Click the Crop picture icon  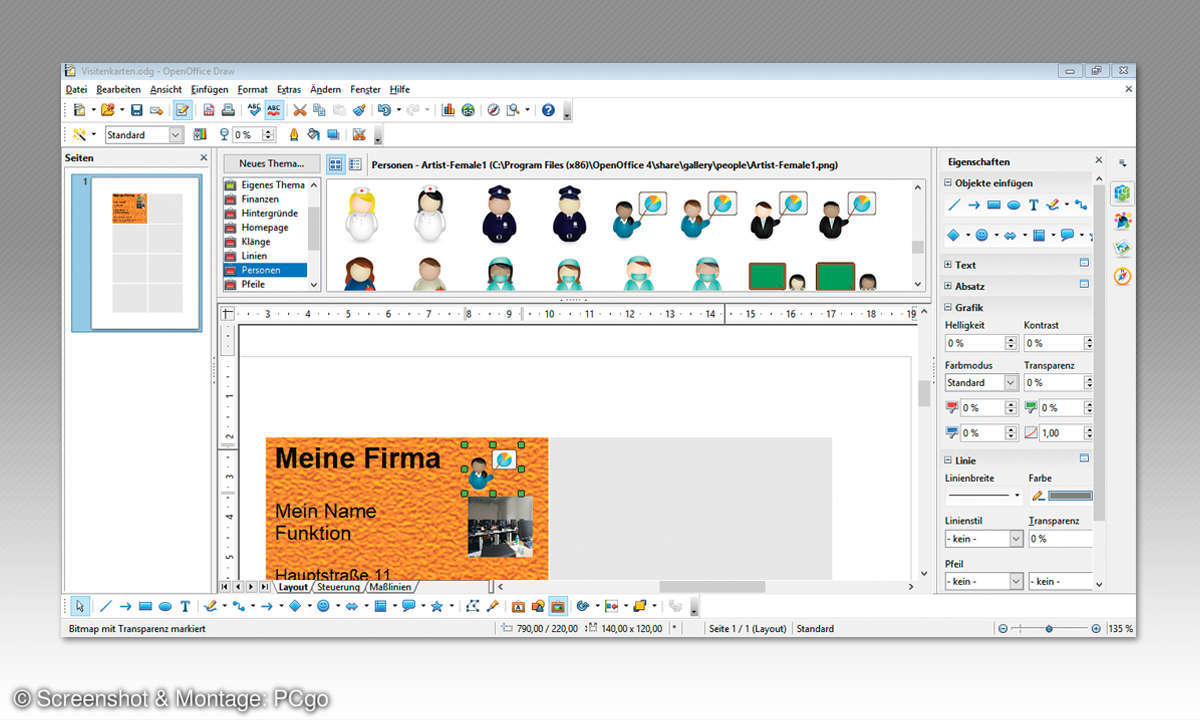pos(359,134)
